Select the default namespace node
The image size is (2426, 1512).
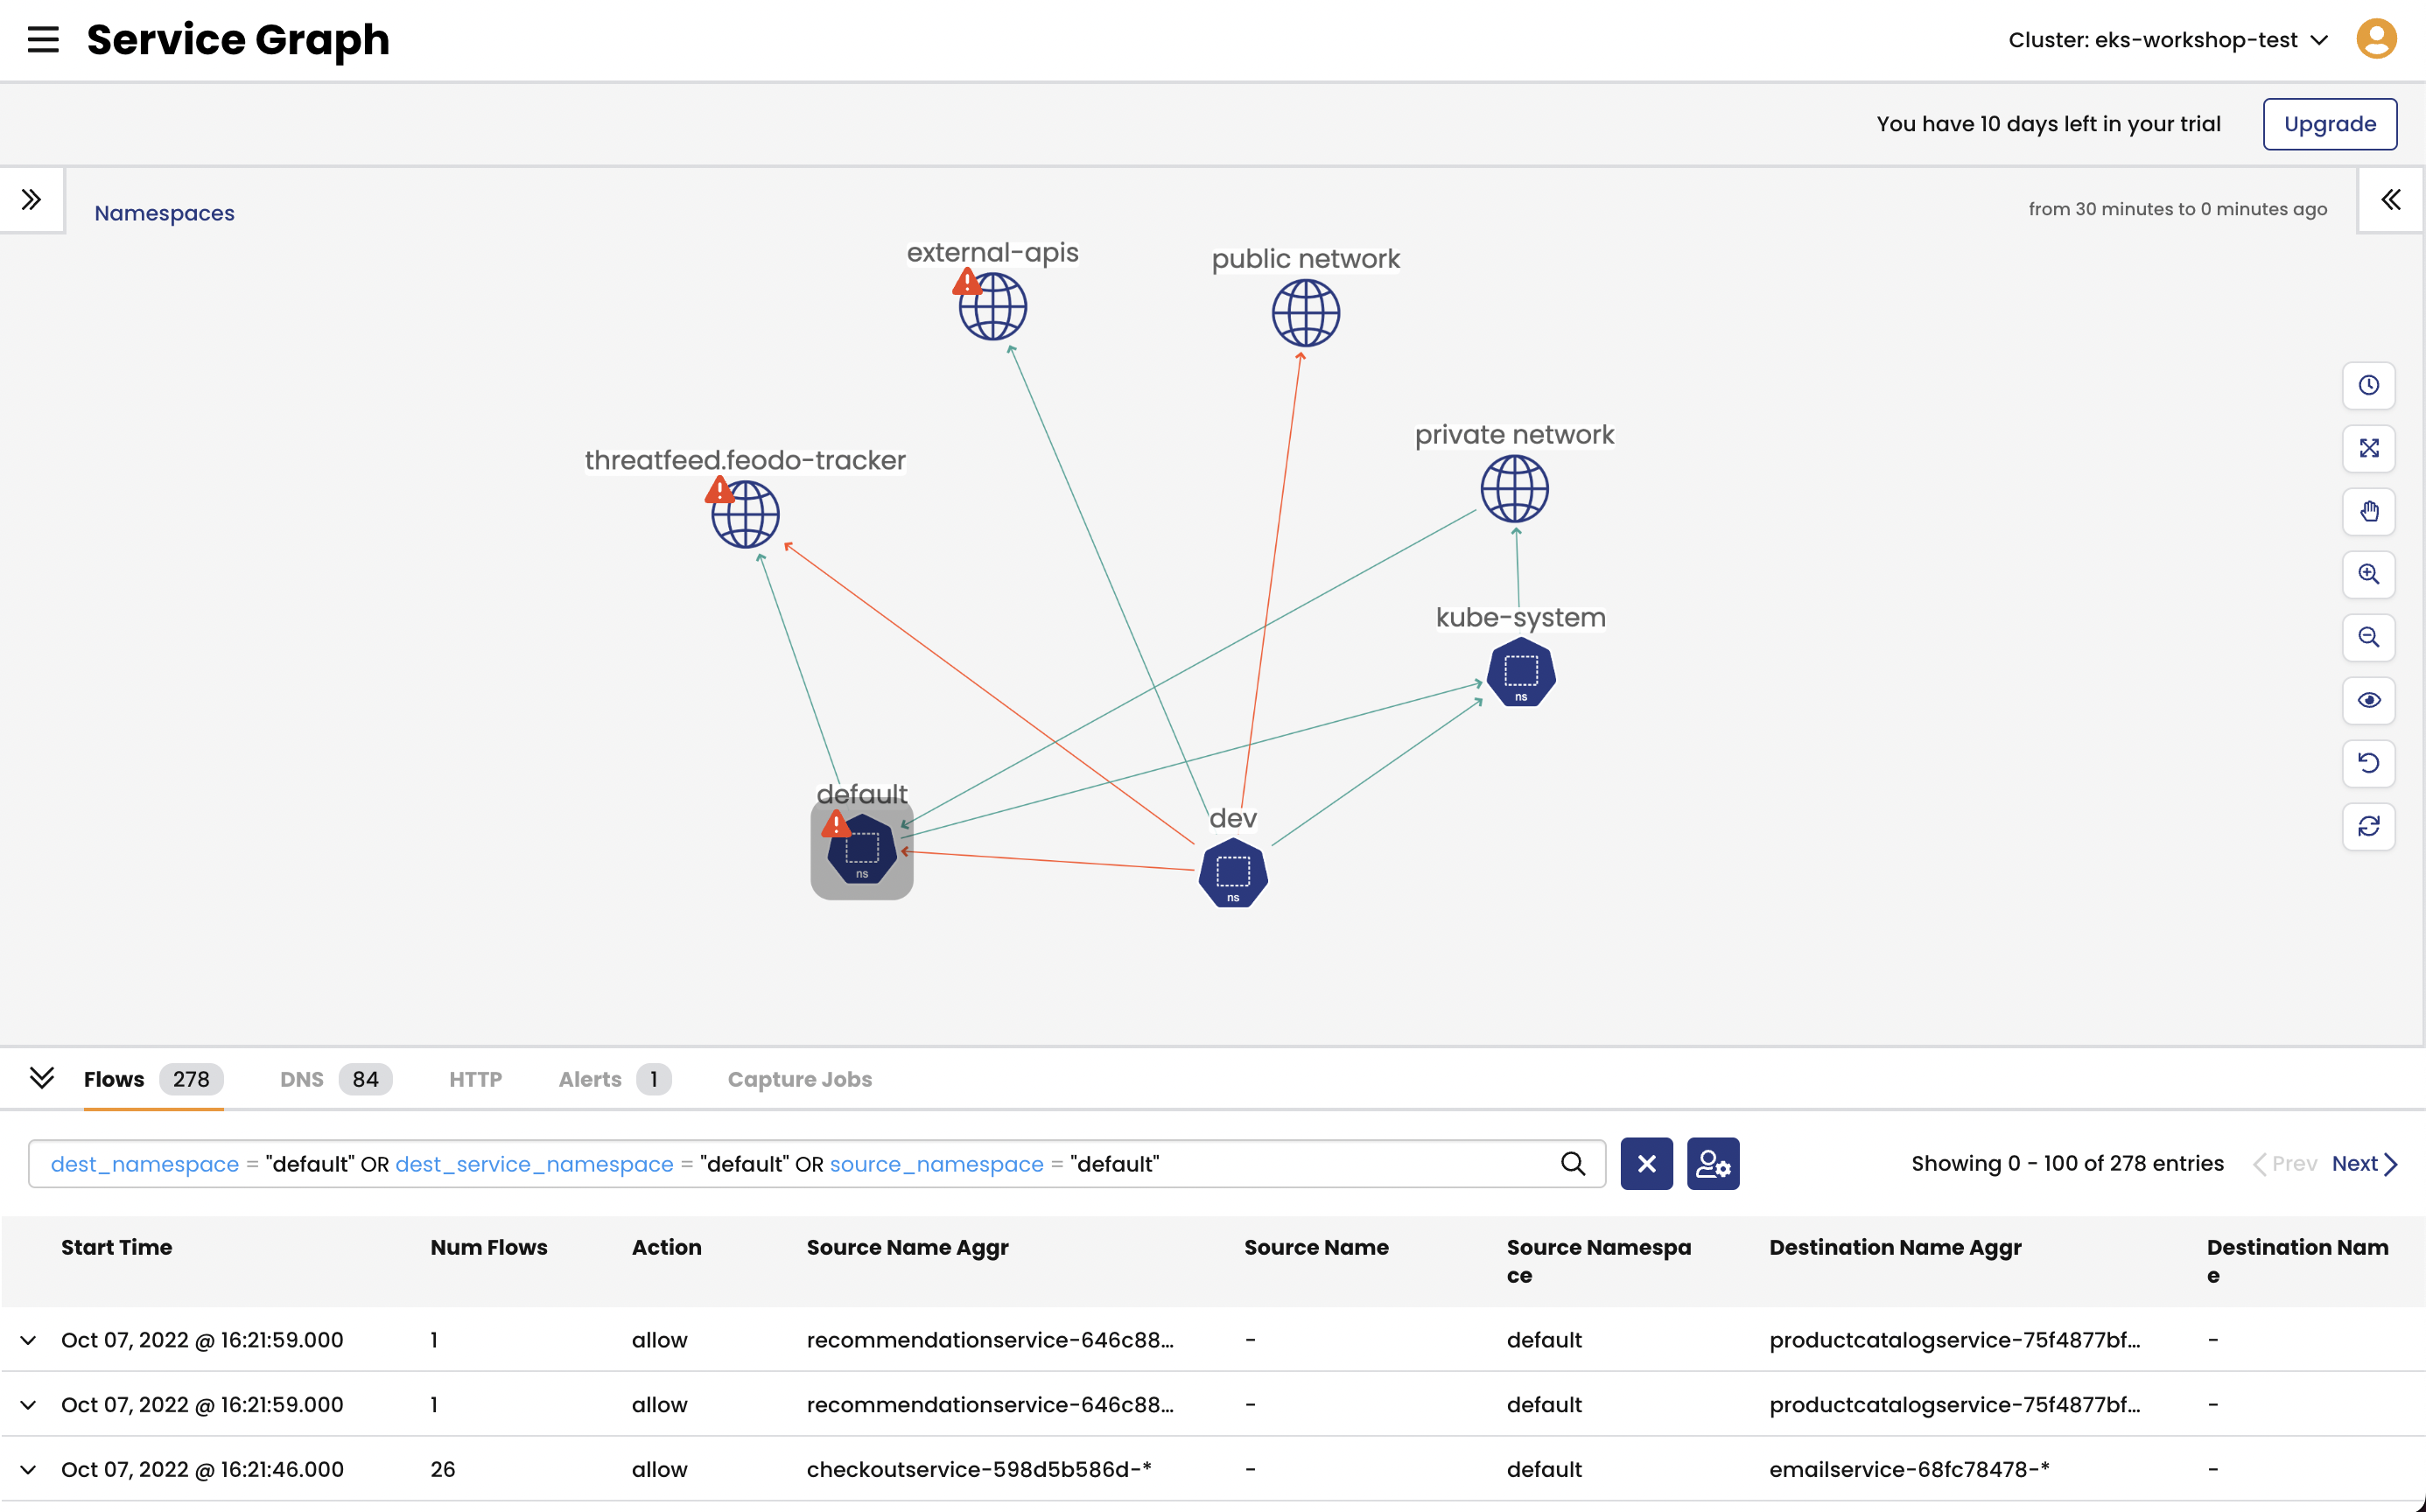point(862,849)
